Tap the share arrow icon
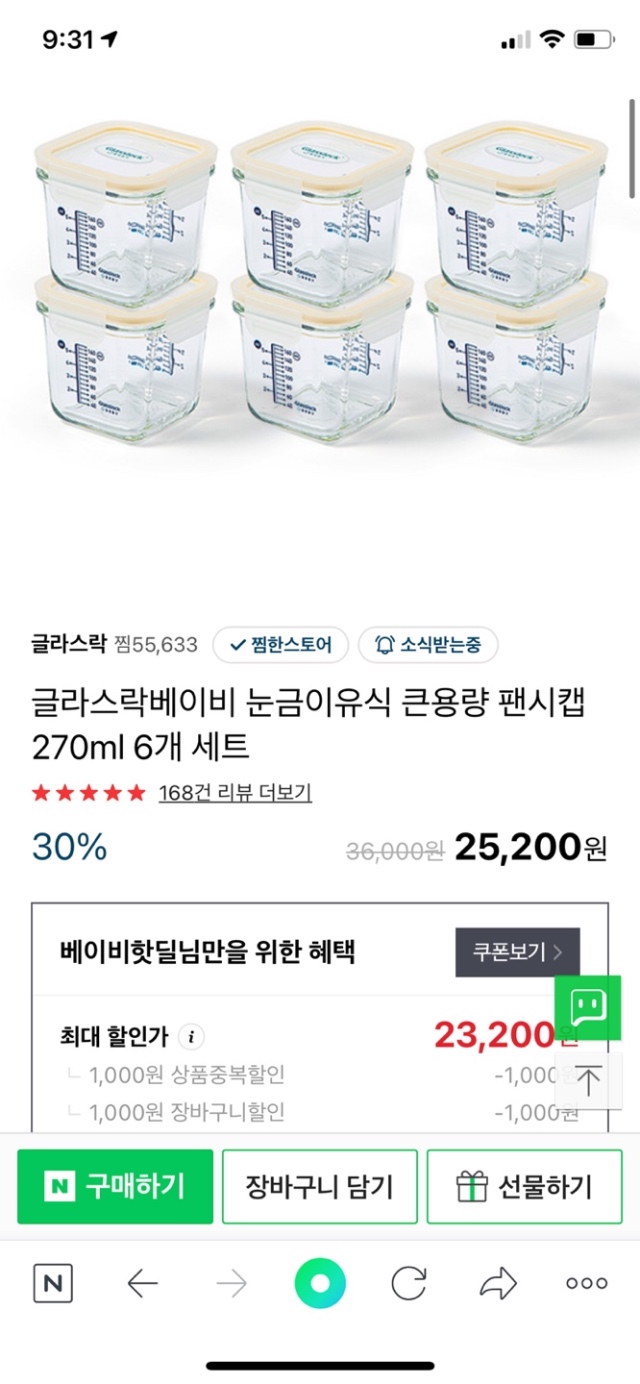Viewport: 640px width, 1384px height. click(498, 1283)
